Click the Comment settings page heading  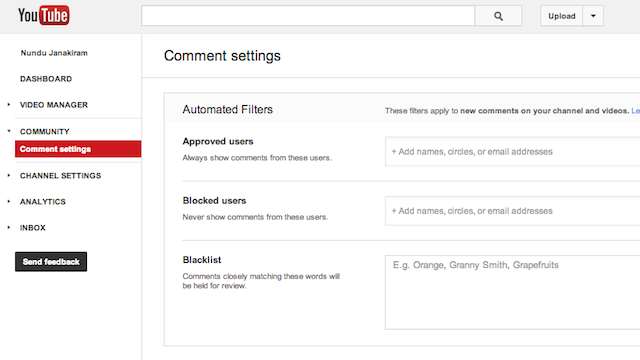[222, 56]
